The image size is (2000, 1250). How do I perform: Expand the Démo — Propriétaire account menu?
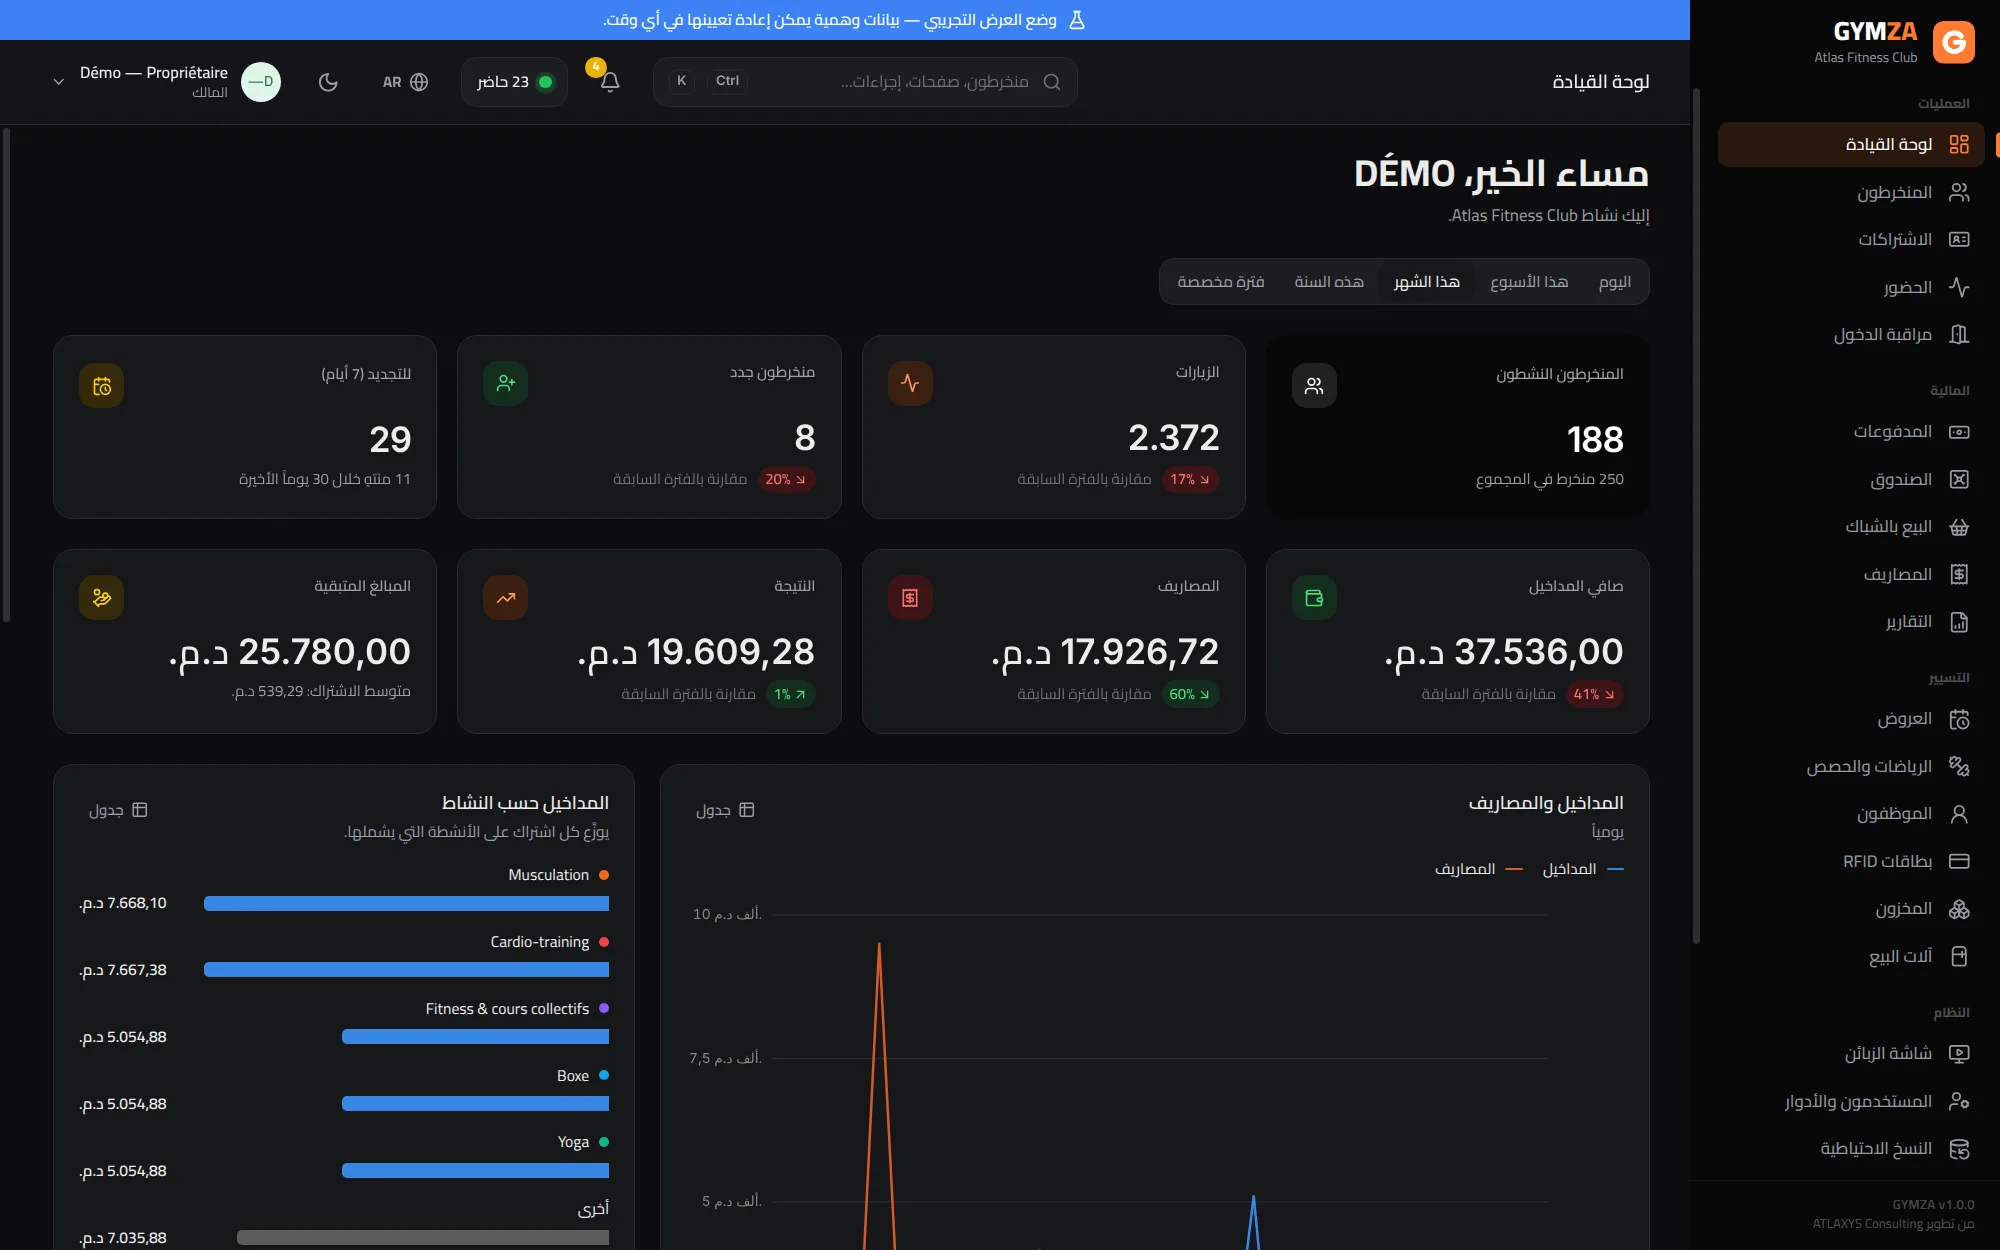coord(166,82)
